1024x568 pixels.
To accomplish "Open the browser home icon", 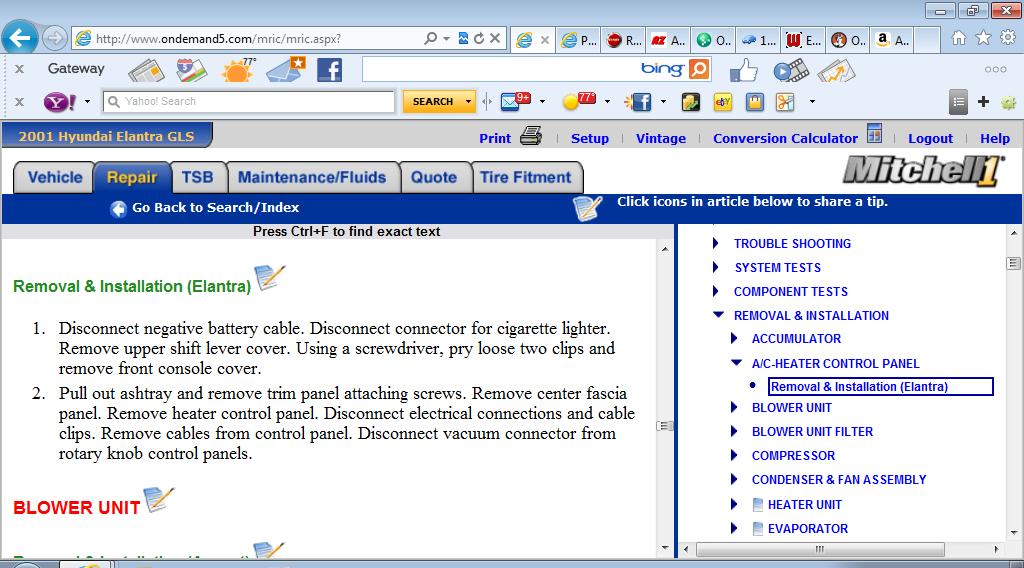I will pos(959,39).
